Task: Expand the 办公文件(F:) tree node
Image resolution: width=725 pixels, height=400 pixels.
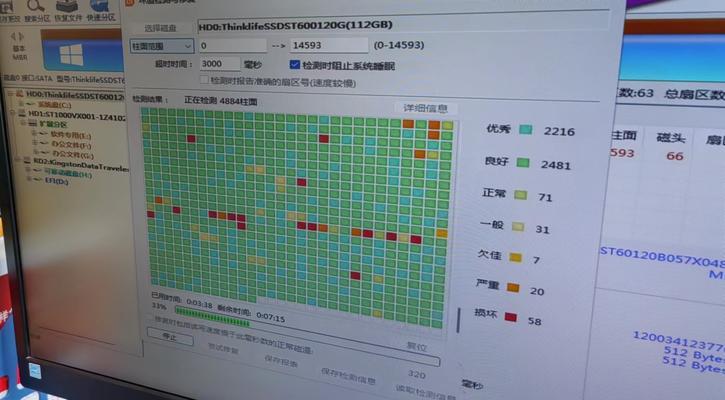Action: click(x=35, y=143)
